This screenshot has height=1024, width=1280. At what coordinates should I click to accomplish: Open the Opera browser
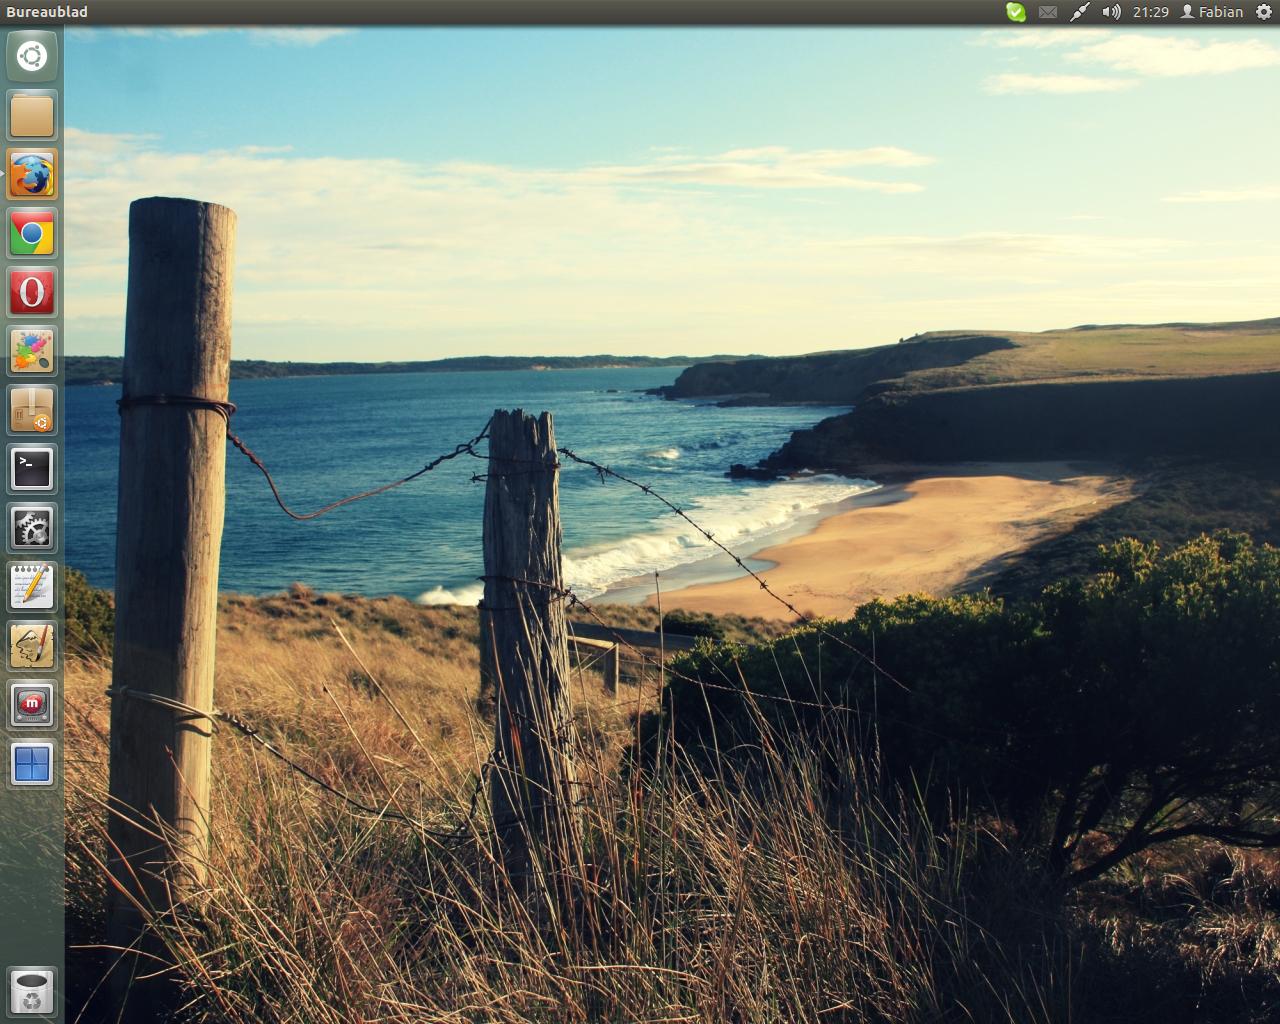pyautogui.click(x=32, y=293)
